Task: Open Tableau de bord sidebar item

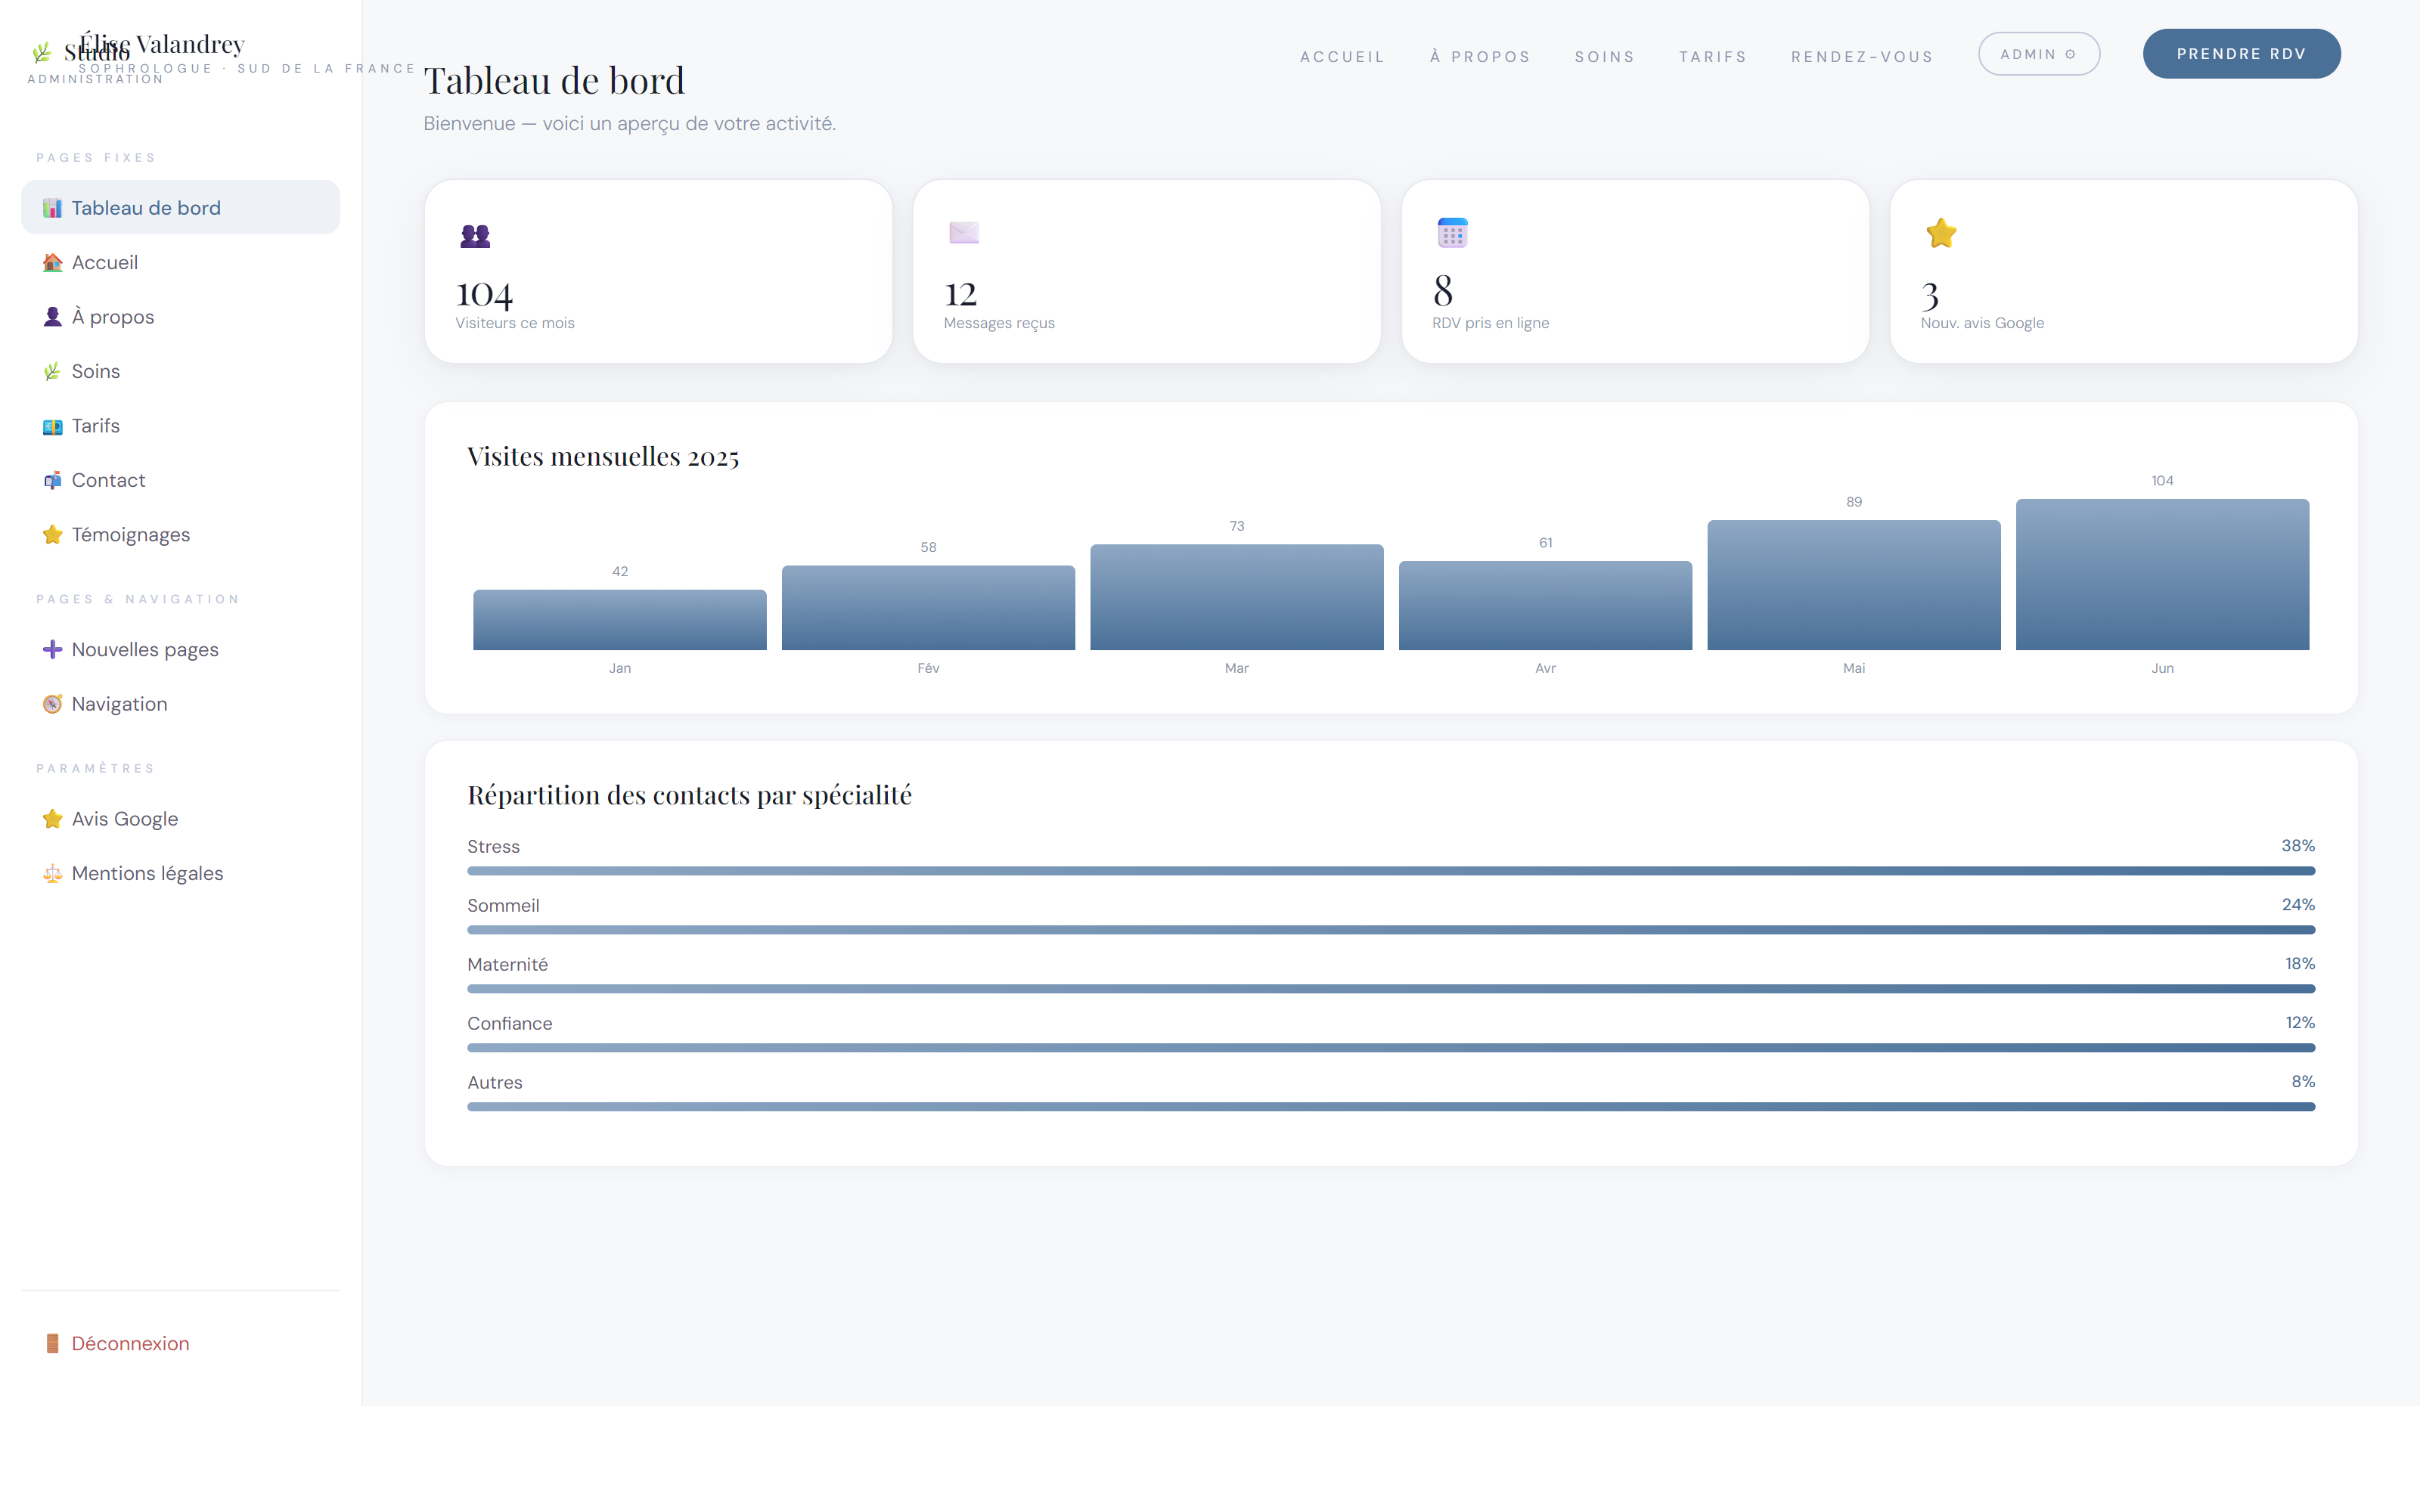Action: [180, 207]
